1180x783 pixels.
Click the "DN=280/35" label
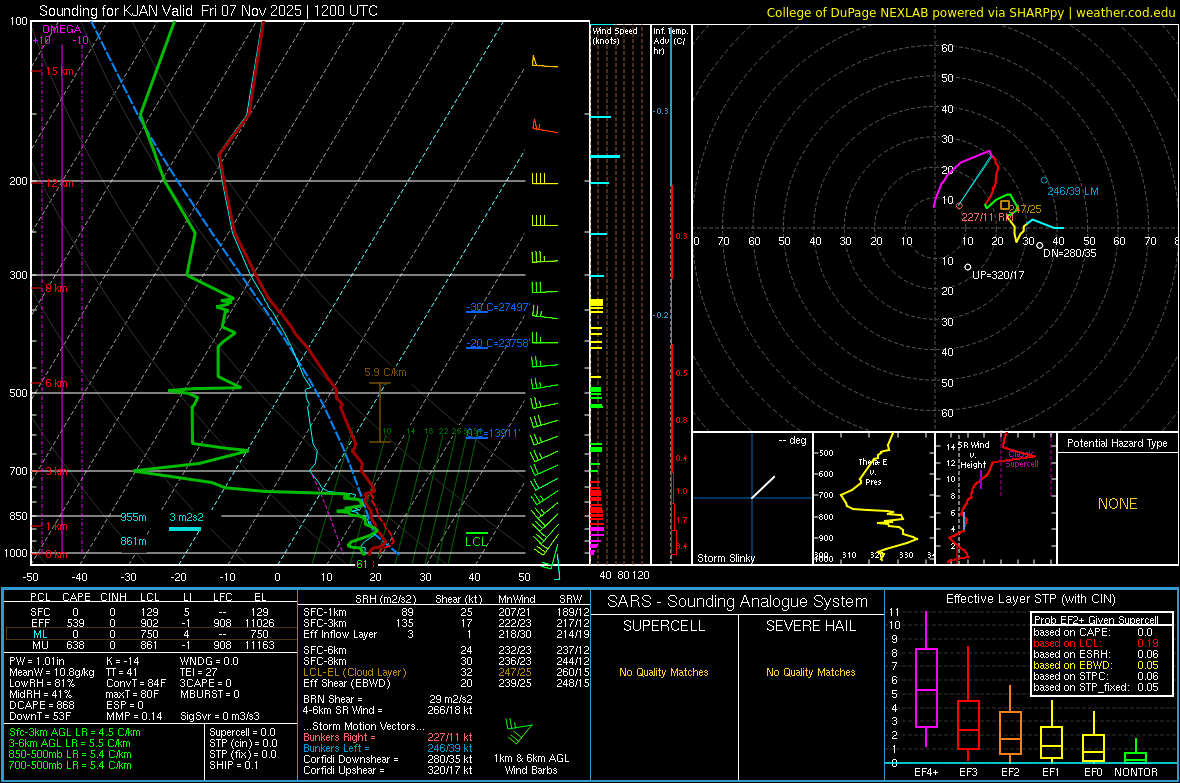pos(1069,253)
